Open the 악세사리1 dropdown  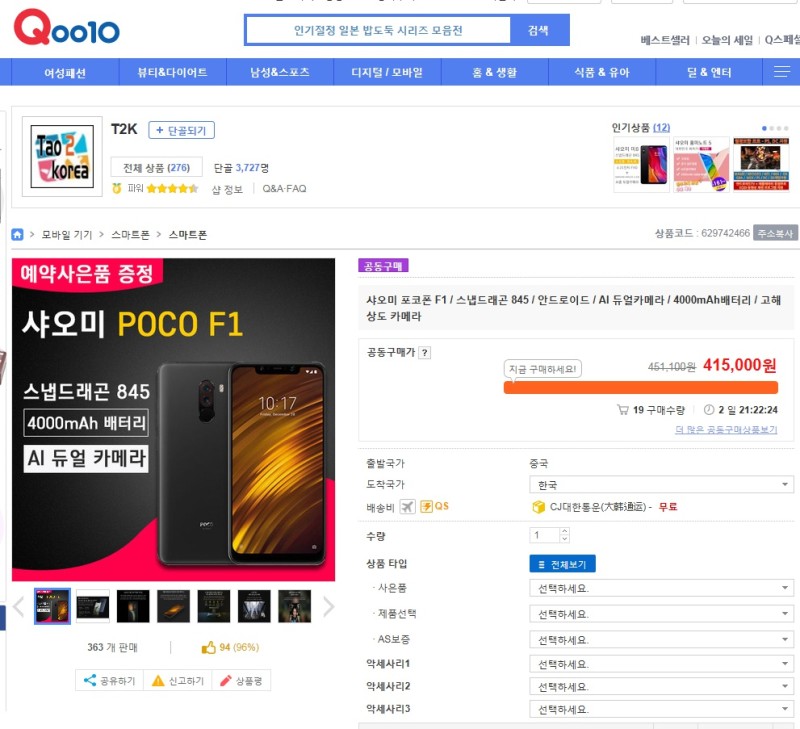point(661,664)
